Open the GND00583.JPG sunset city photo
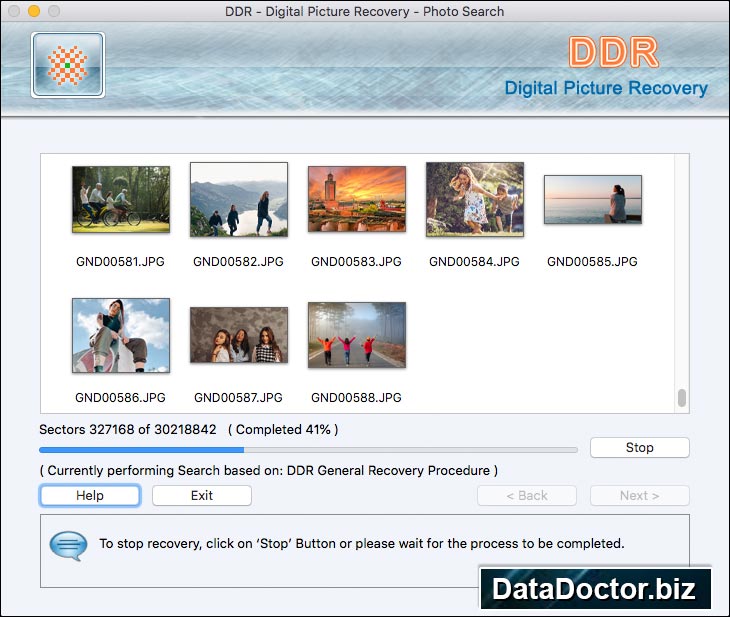The image size is (730, 617). pos(357,200)
